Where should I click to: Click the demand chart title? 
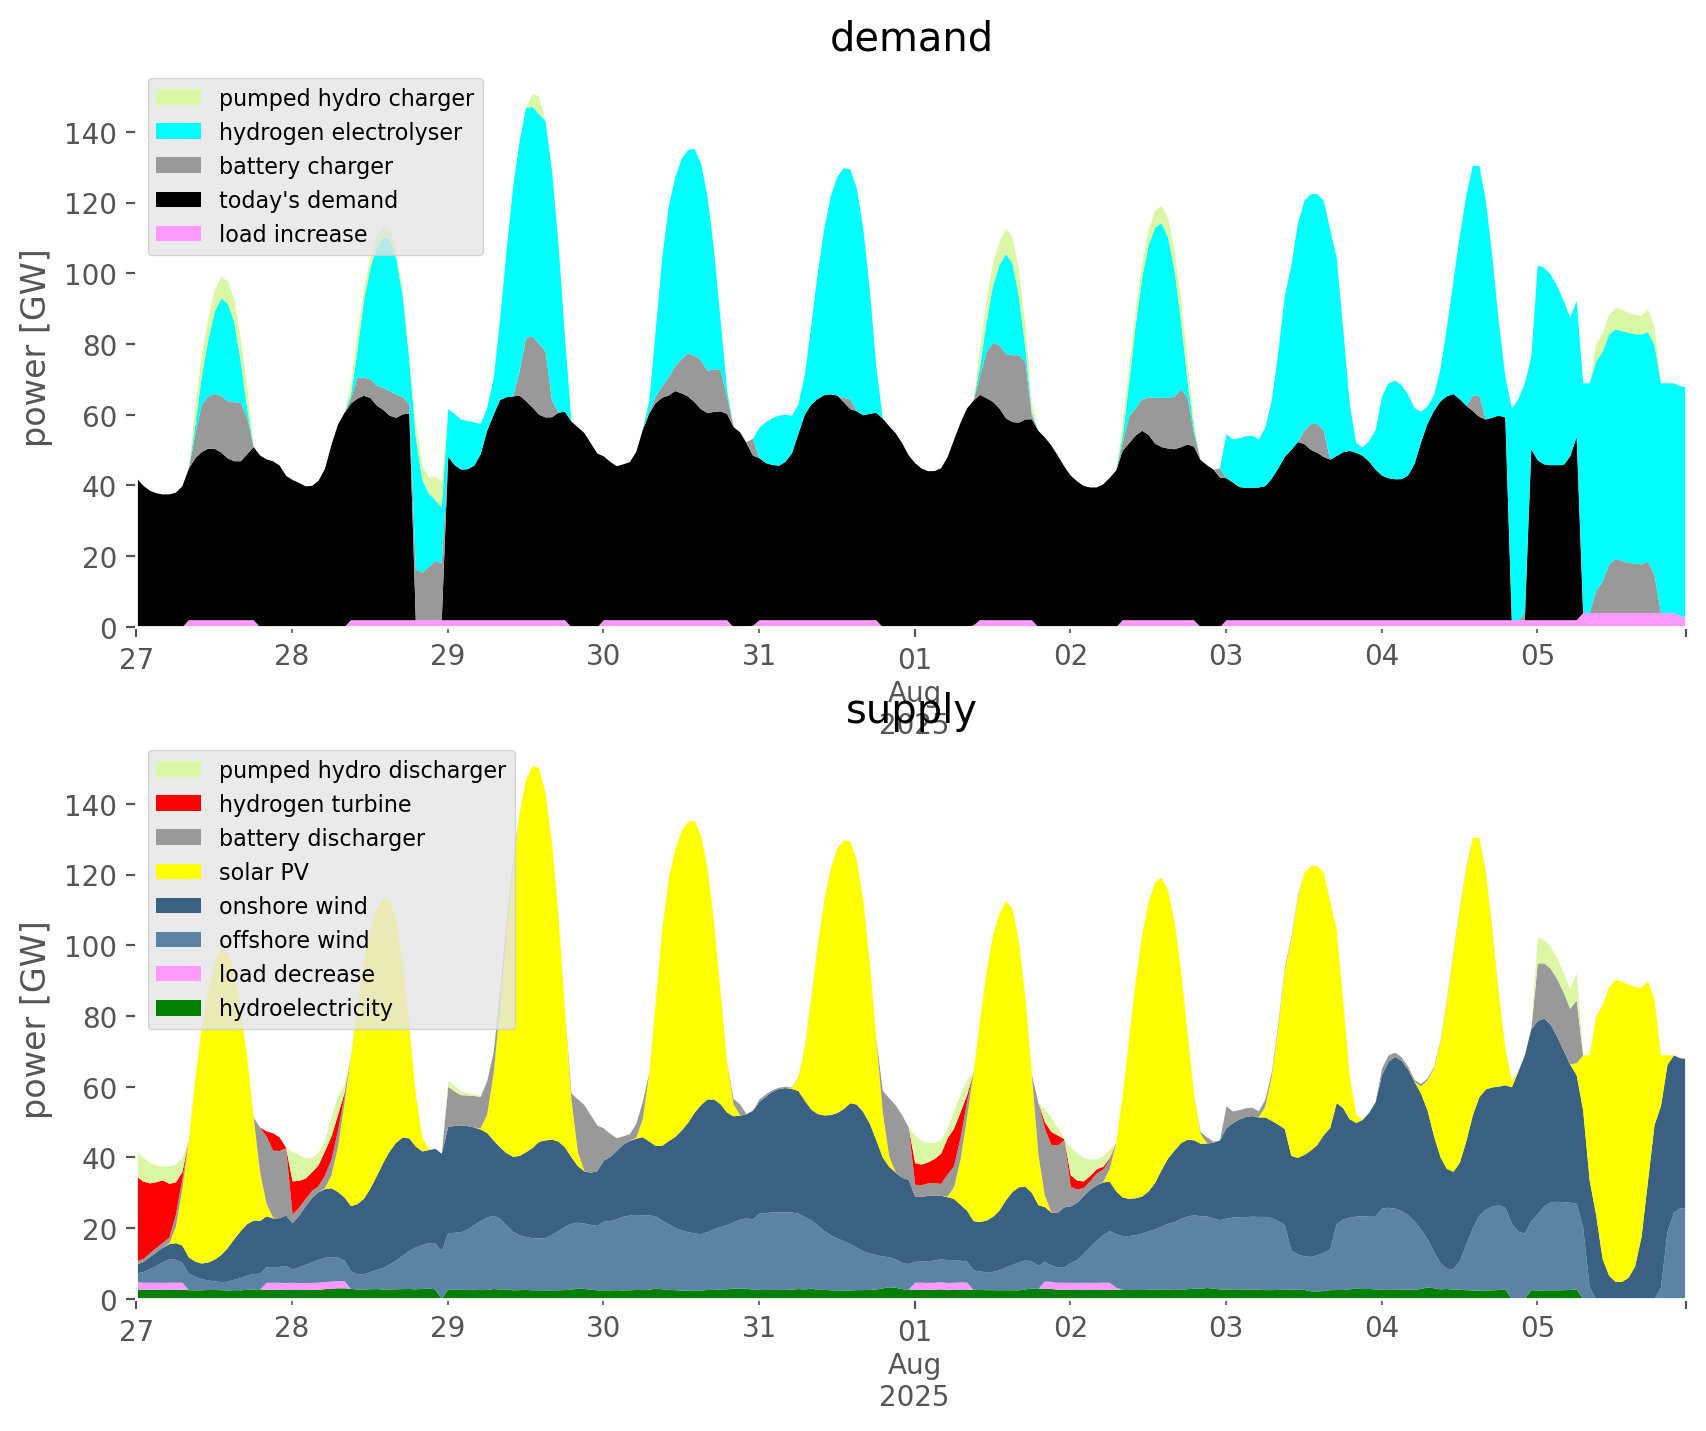coord(910,38)
